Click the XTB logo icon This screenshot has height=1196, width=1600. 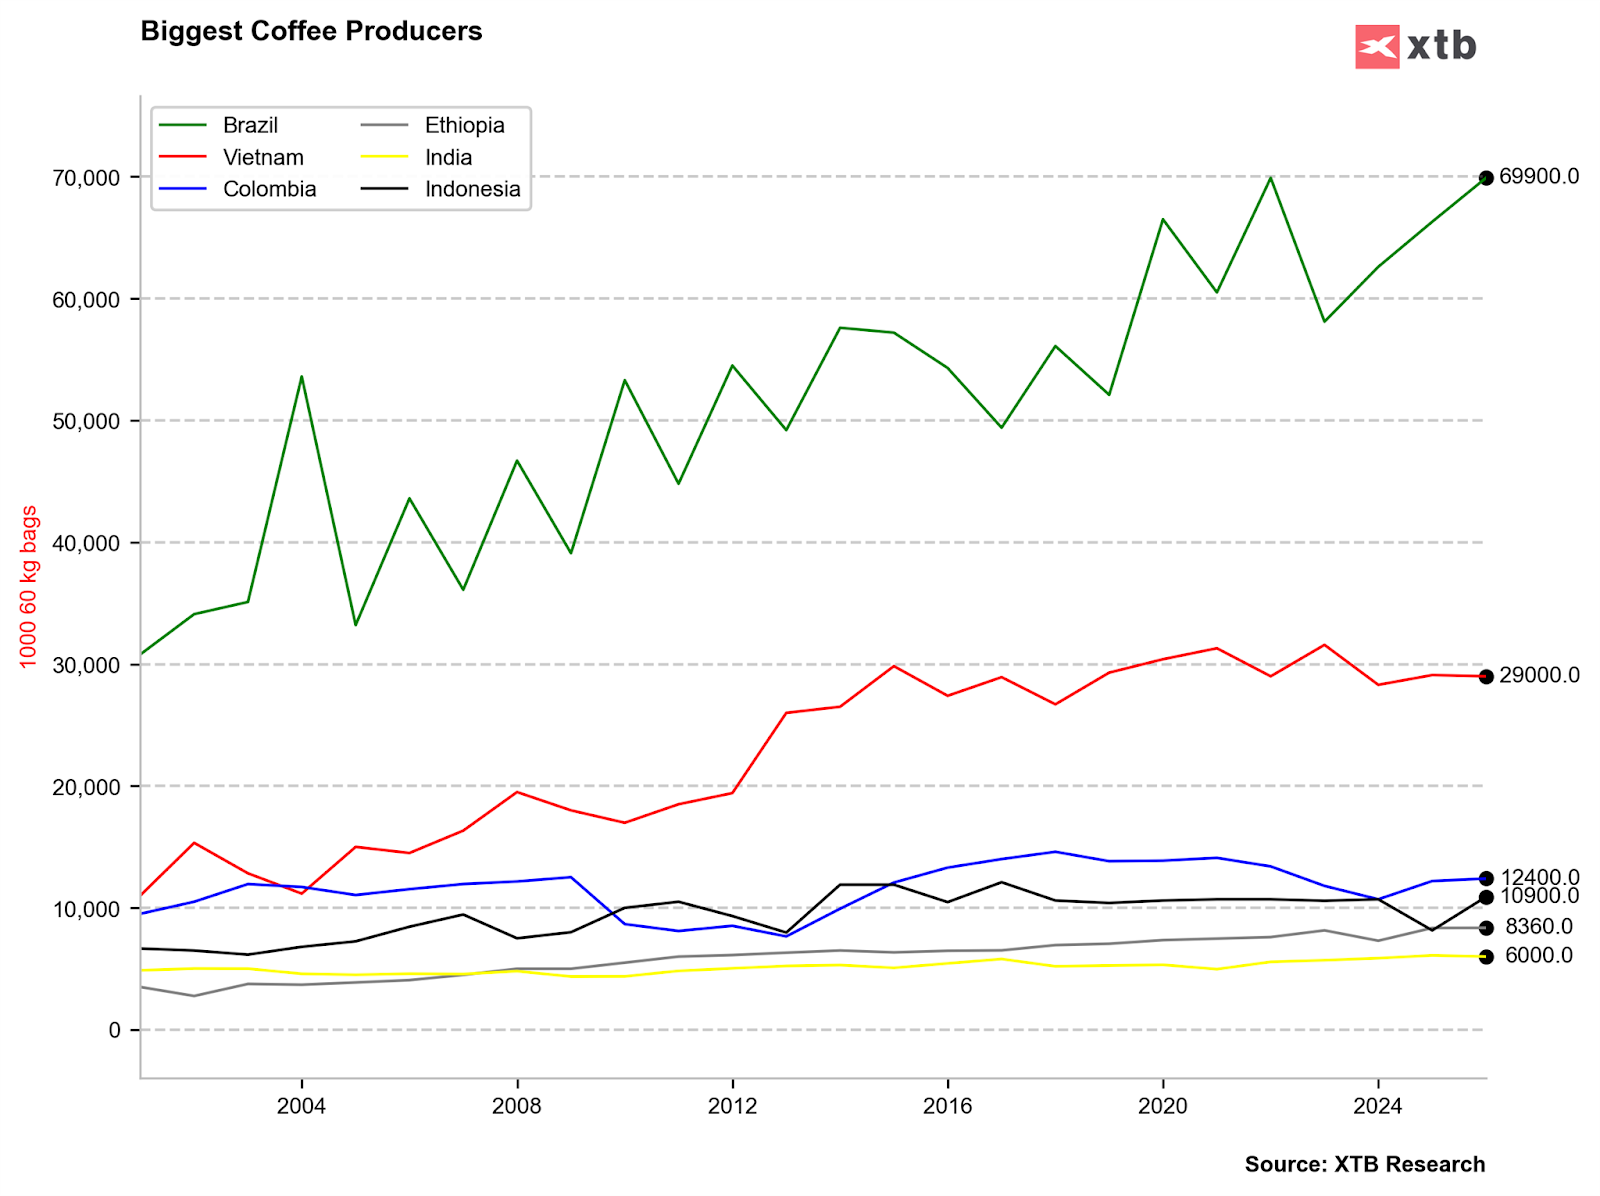tap(1377, 47)
